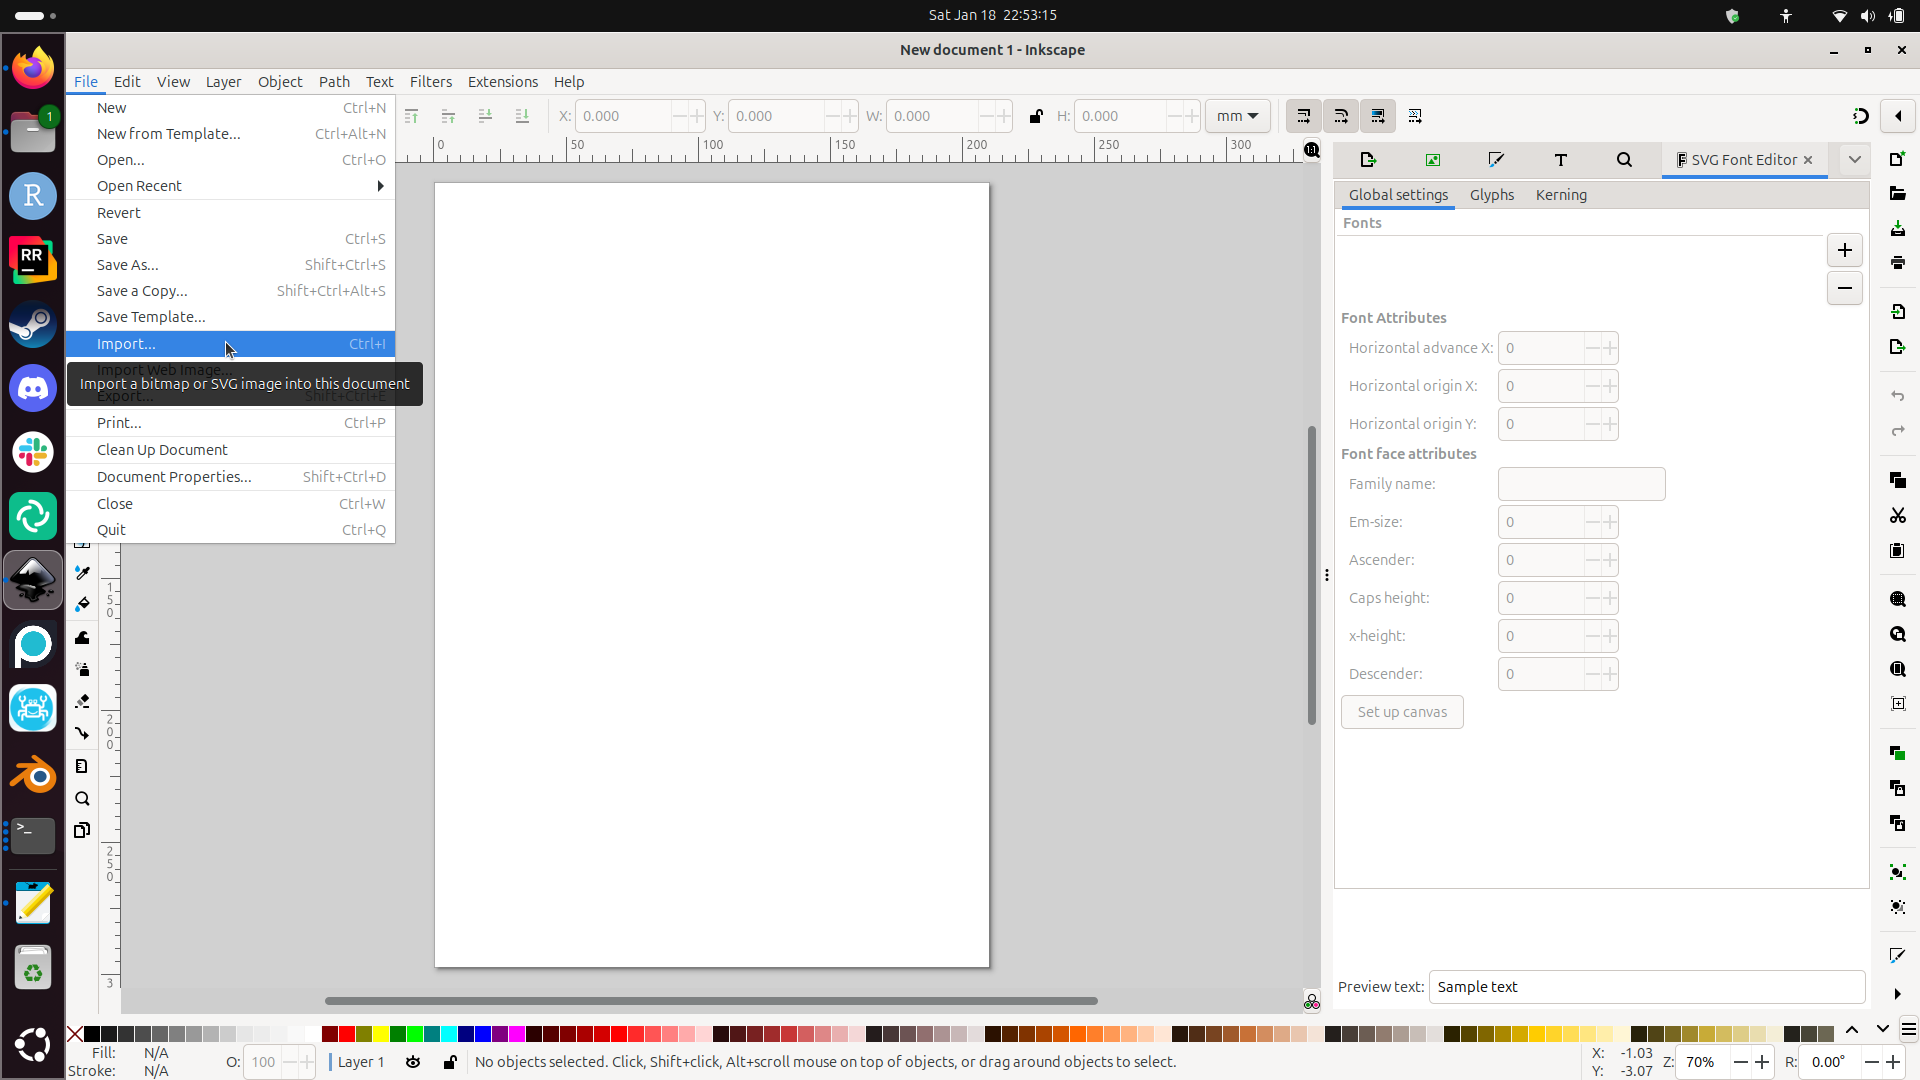Open the Export dialog tab icon
This screenshot has width=1920, height=1080.
(1369, 160)
